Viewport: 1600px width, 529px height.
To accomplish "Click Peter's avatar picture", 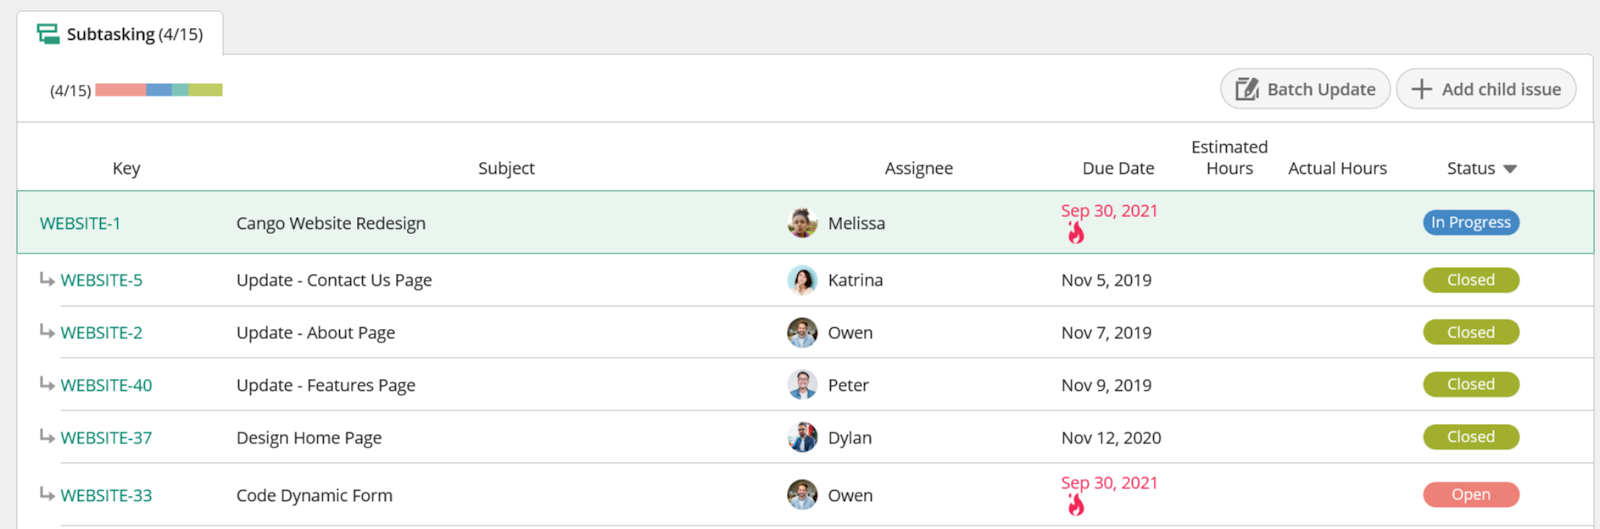I will pos(802,385).
